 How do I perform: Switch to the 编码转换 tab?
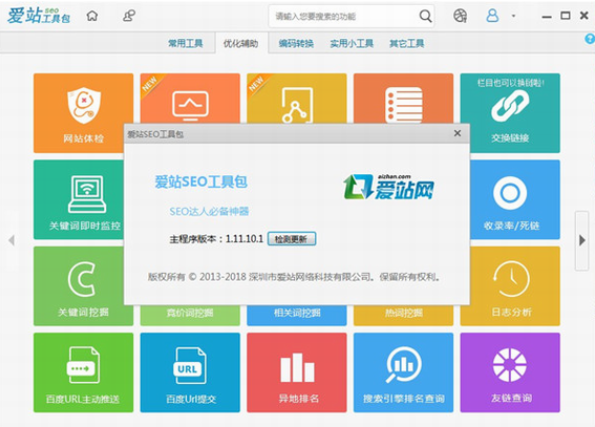(296, 43)
